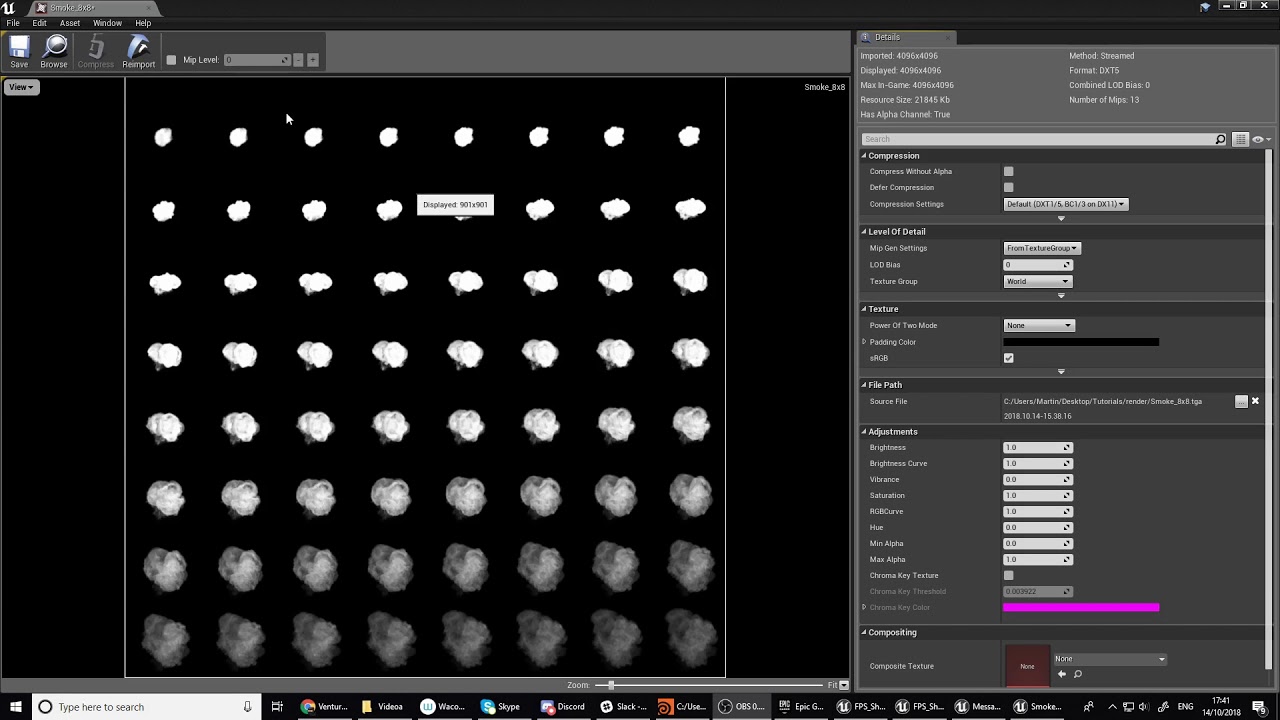Viewport: 1280px width, 720px height.
Task: Browse to asset in Content Browser
Action: [x=54, y=52]
